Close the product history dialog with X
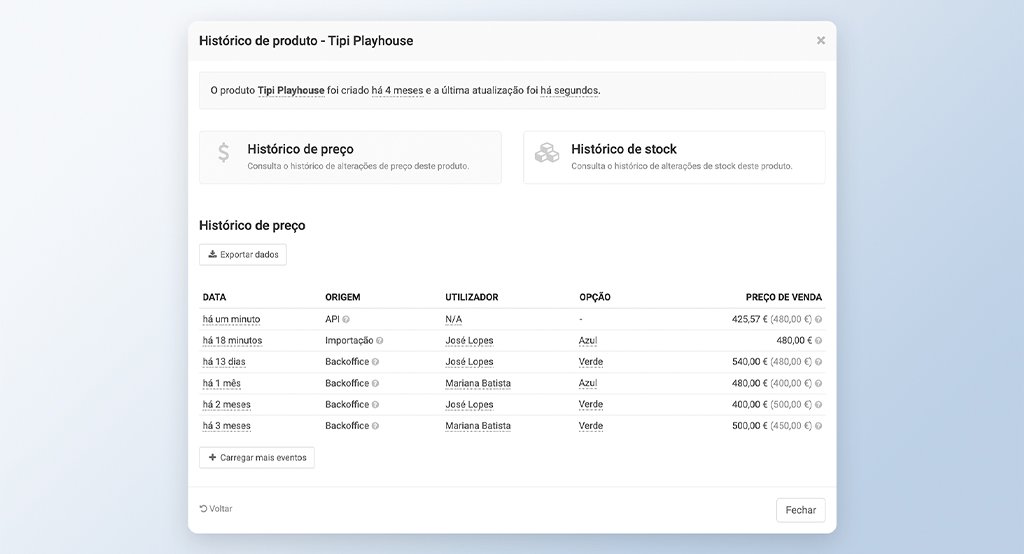Screen dimensions: 1024x554 point(821,41)
